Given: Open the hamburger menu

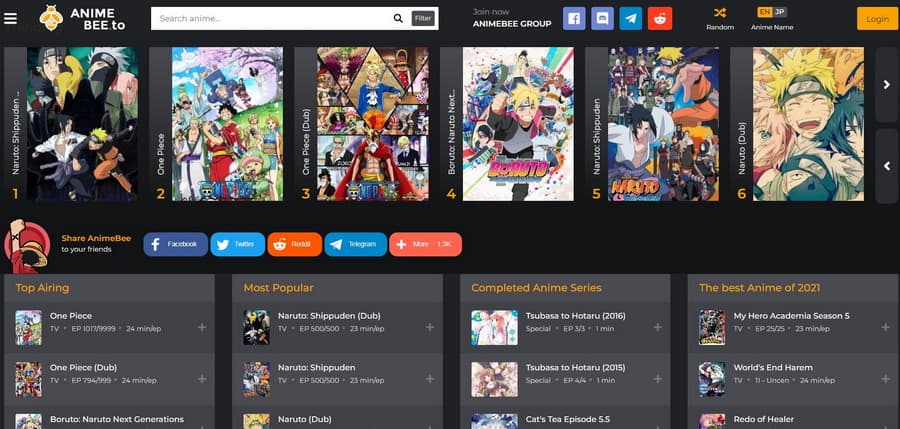Looking at the screenshot, I should coord(11,18).
